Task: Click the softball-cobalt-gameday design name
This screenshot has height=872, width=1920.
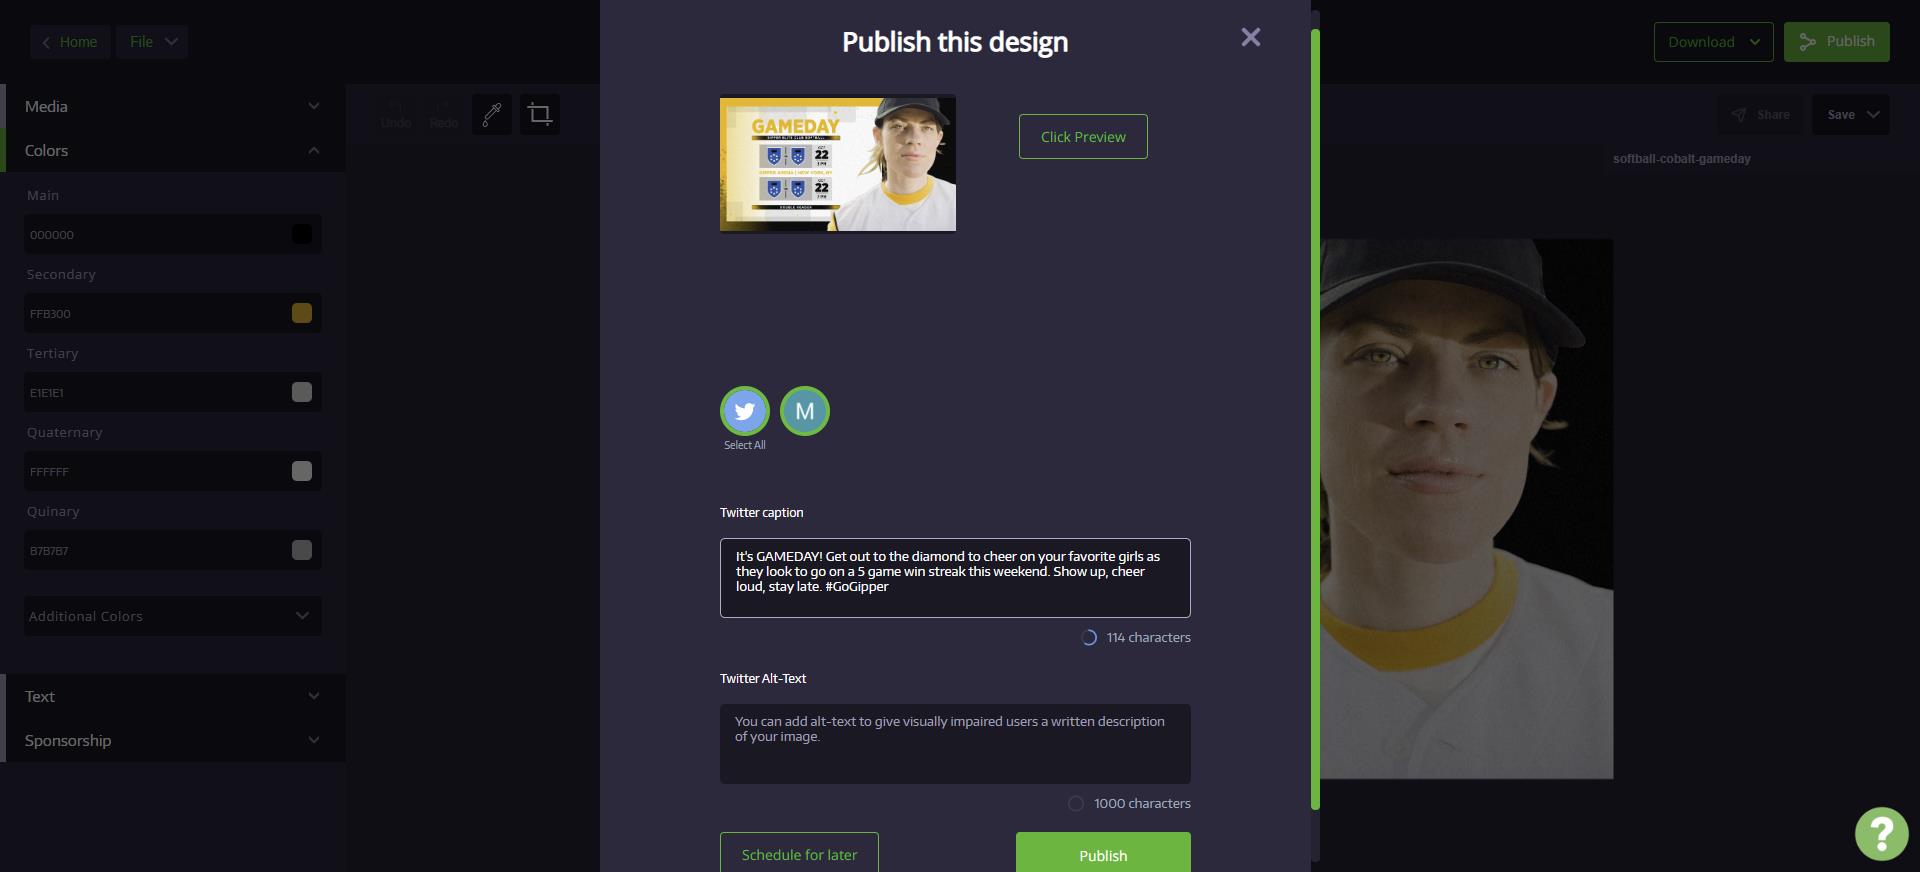Action: [1681, 159]
